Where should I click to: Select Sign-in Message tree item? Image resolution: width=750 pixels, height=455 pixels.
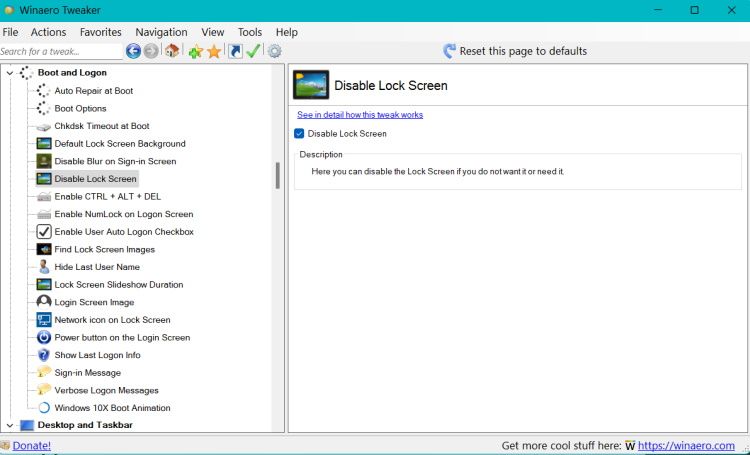pos(88,373)
